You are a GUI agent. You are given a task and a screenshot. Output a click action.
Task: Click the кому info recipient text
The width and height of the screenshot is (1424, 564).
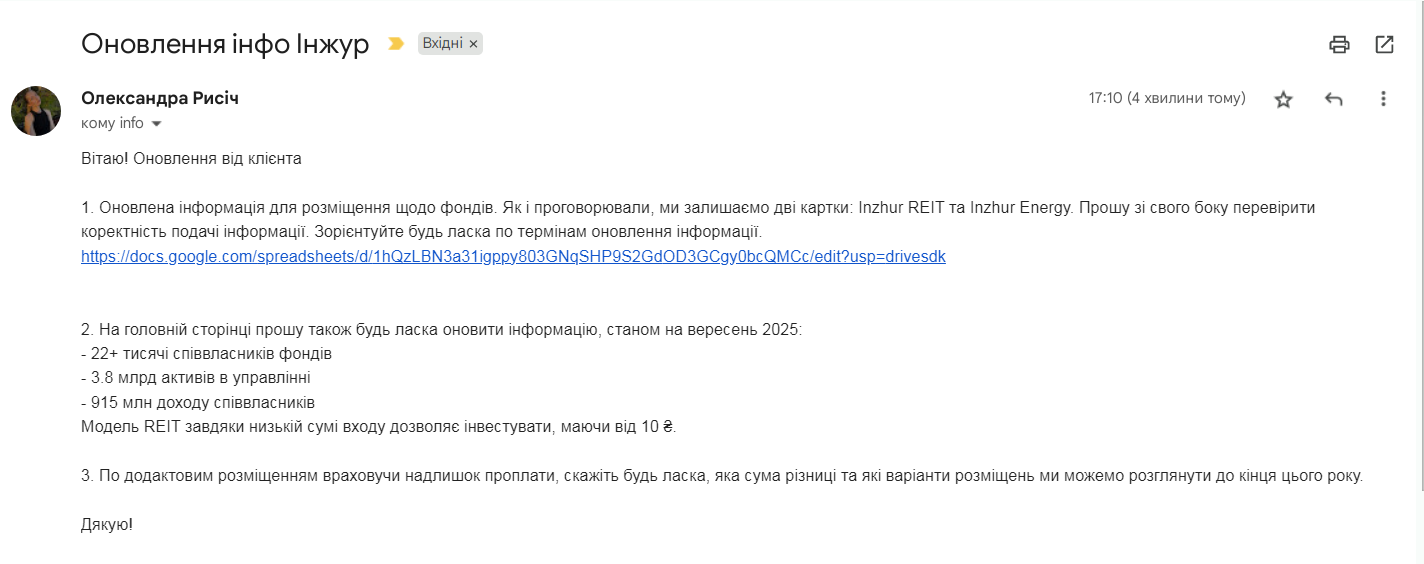tap(112, 124)
